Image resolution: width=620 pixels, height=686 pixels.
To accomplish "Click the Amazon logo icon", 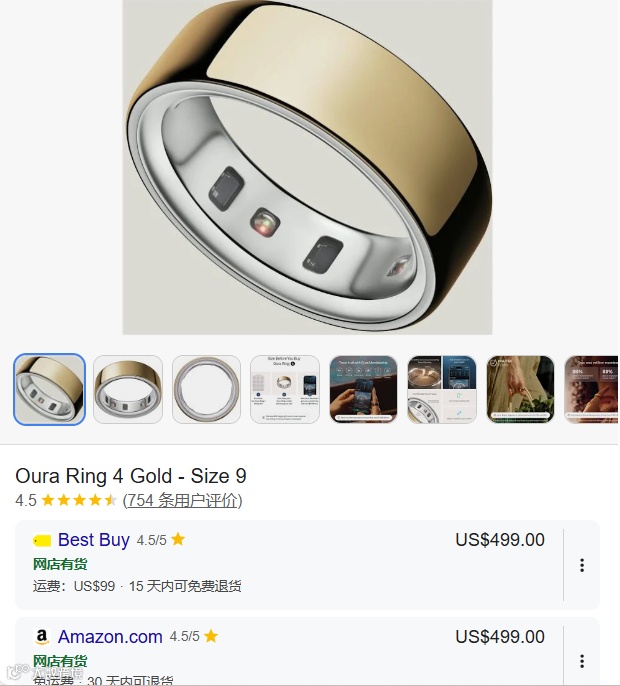I will (42, 637).
